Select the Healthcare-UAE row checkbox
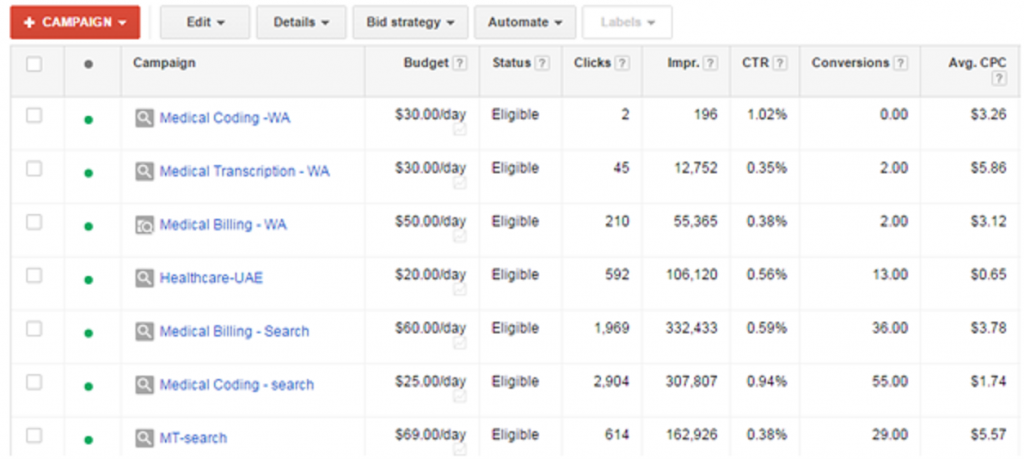1024x459 pixels. click(x=34, y=276)
